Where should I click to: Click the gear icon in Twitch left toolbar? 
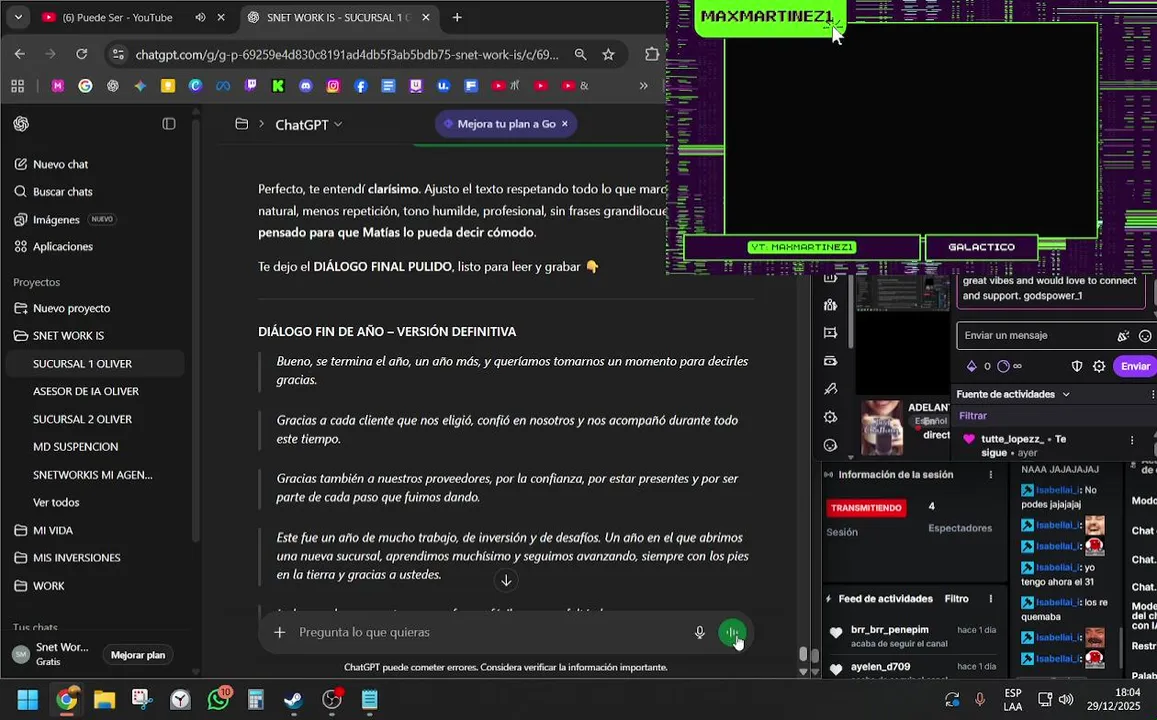point(830,418)
